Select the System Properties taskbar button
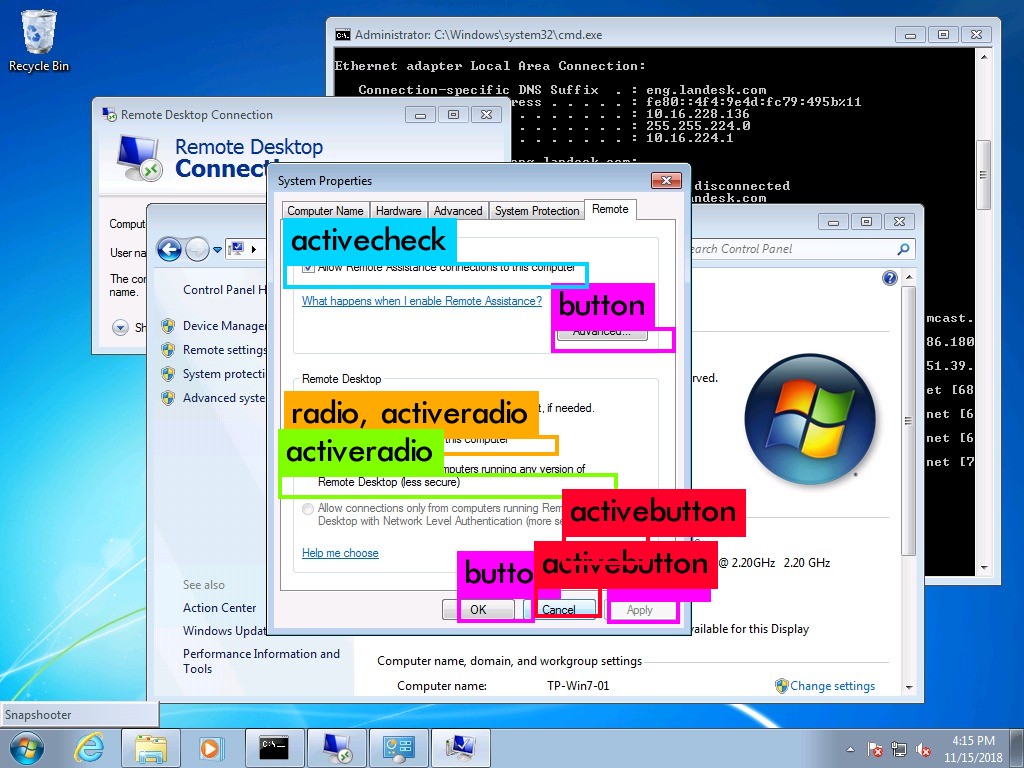Screen dimensions: 1024x768 coord(460,748)
